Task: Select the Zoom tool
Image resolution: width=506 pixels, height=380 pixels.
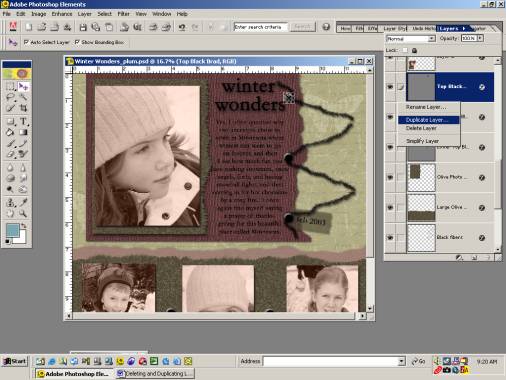Action: click(x=23, y=213)
